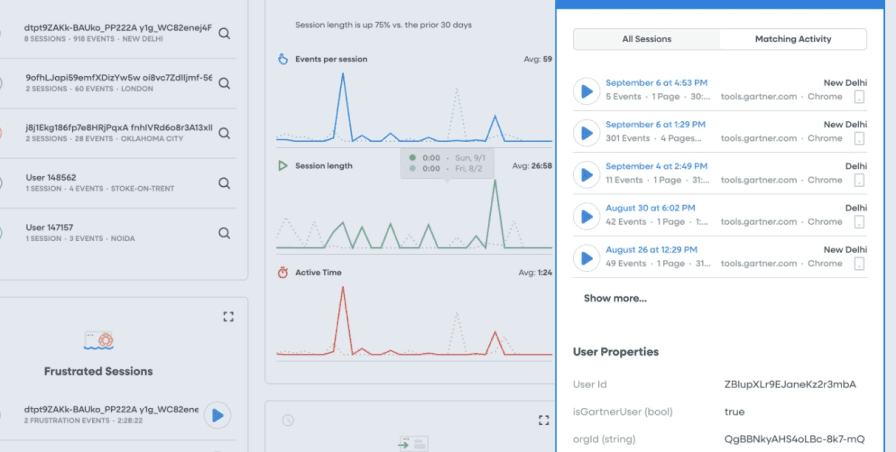This screenshot has width=896, height=452.
Task: Click search icon for dtpt9ZAKk user in New Delhi
Action: pos(224,34)
